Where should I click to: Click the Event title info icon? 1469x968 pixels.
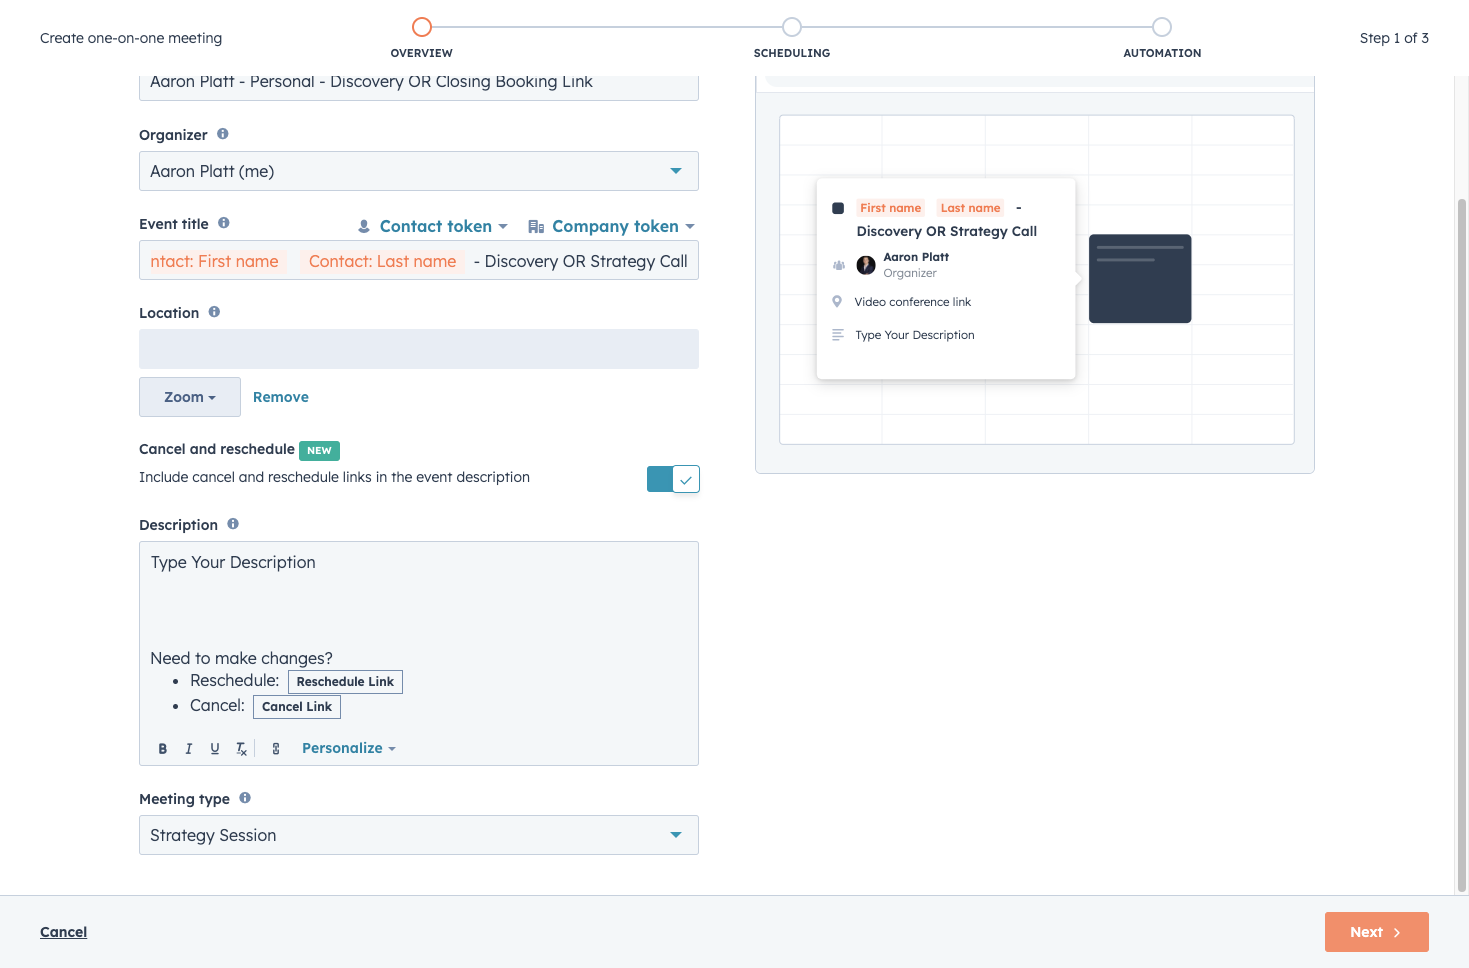[224, 223]
